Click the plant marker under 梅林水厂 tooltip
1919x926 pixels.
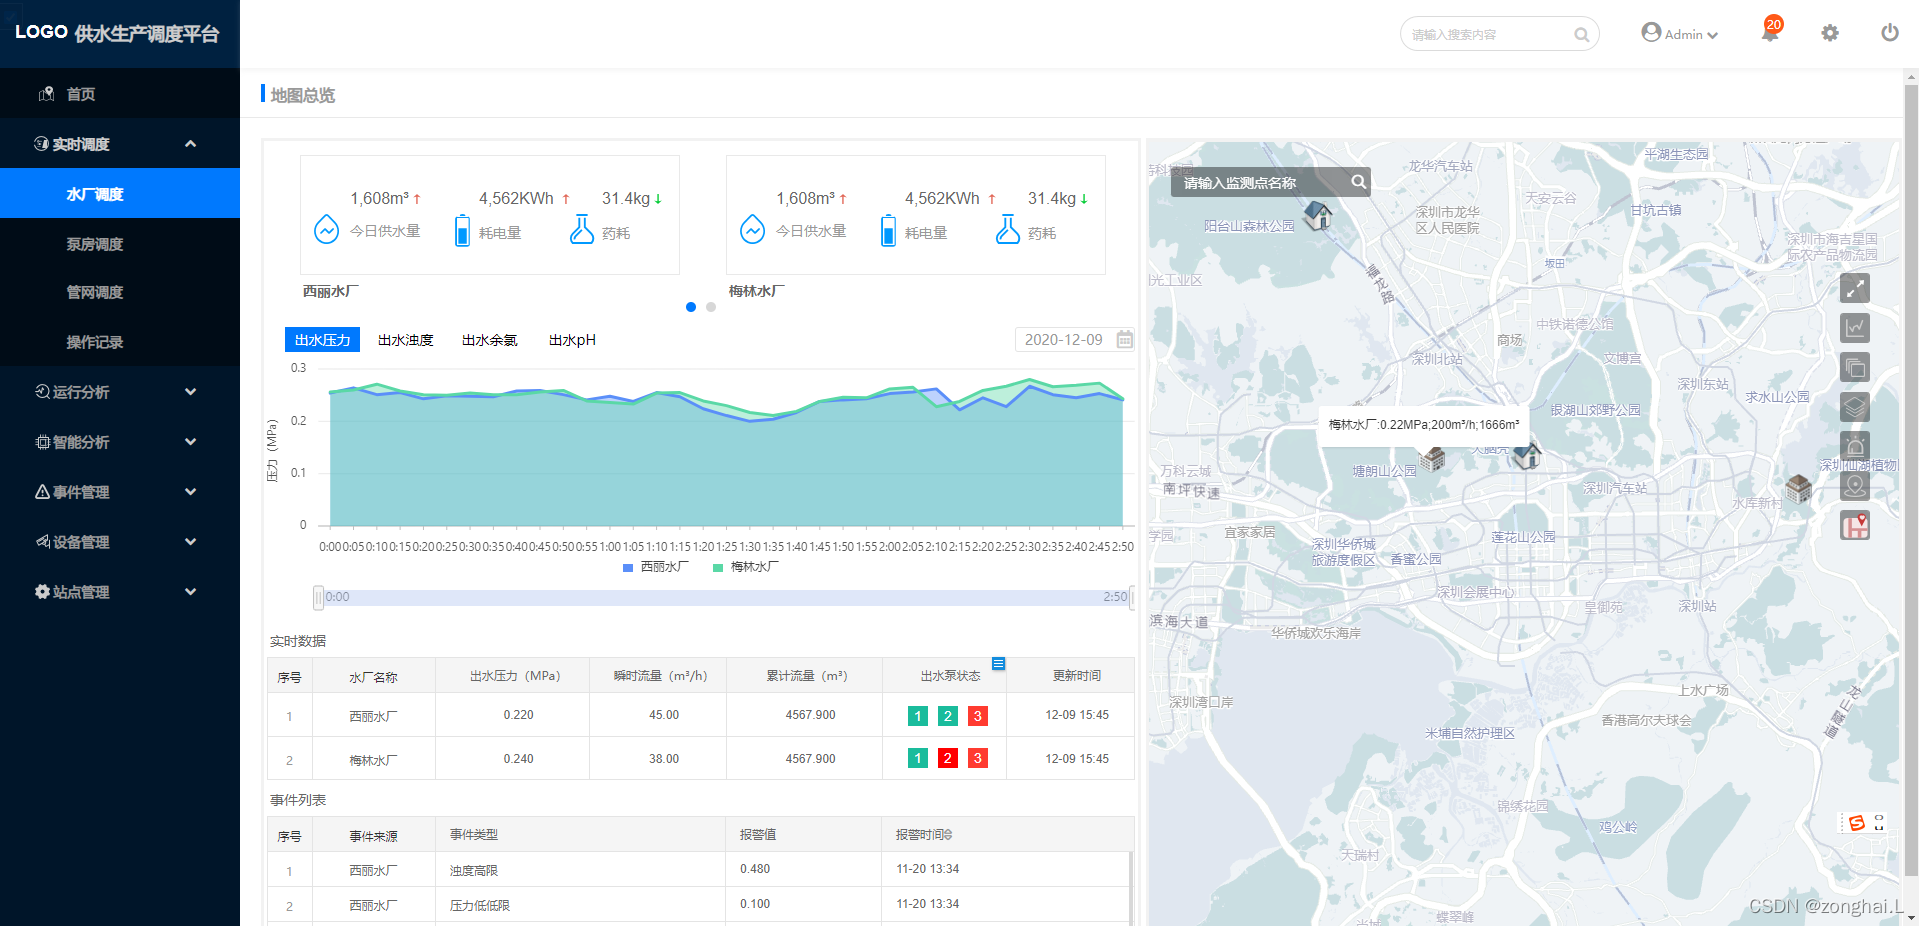point(1432,459)
